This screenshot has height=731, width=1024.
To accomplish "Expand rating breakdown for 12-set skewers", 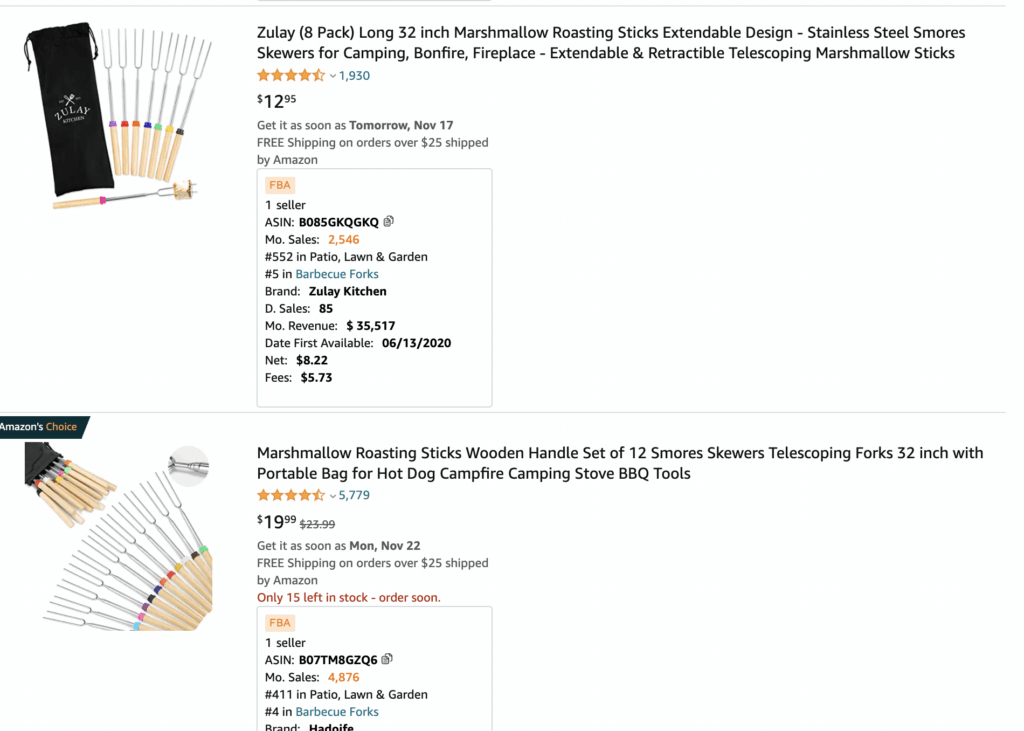I will (x=333, y=496).
